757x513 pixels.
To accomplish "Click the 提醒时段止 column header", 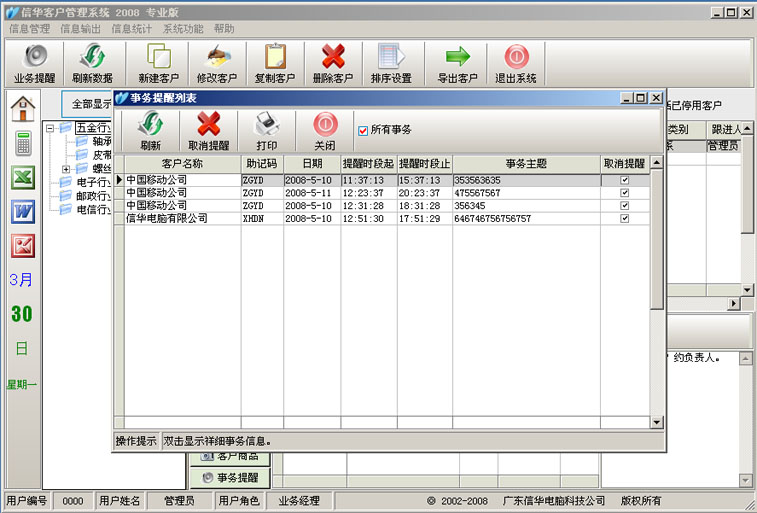I will point(425,164).
